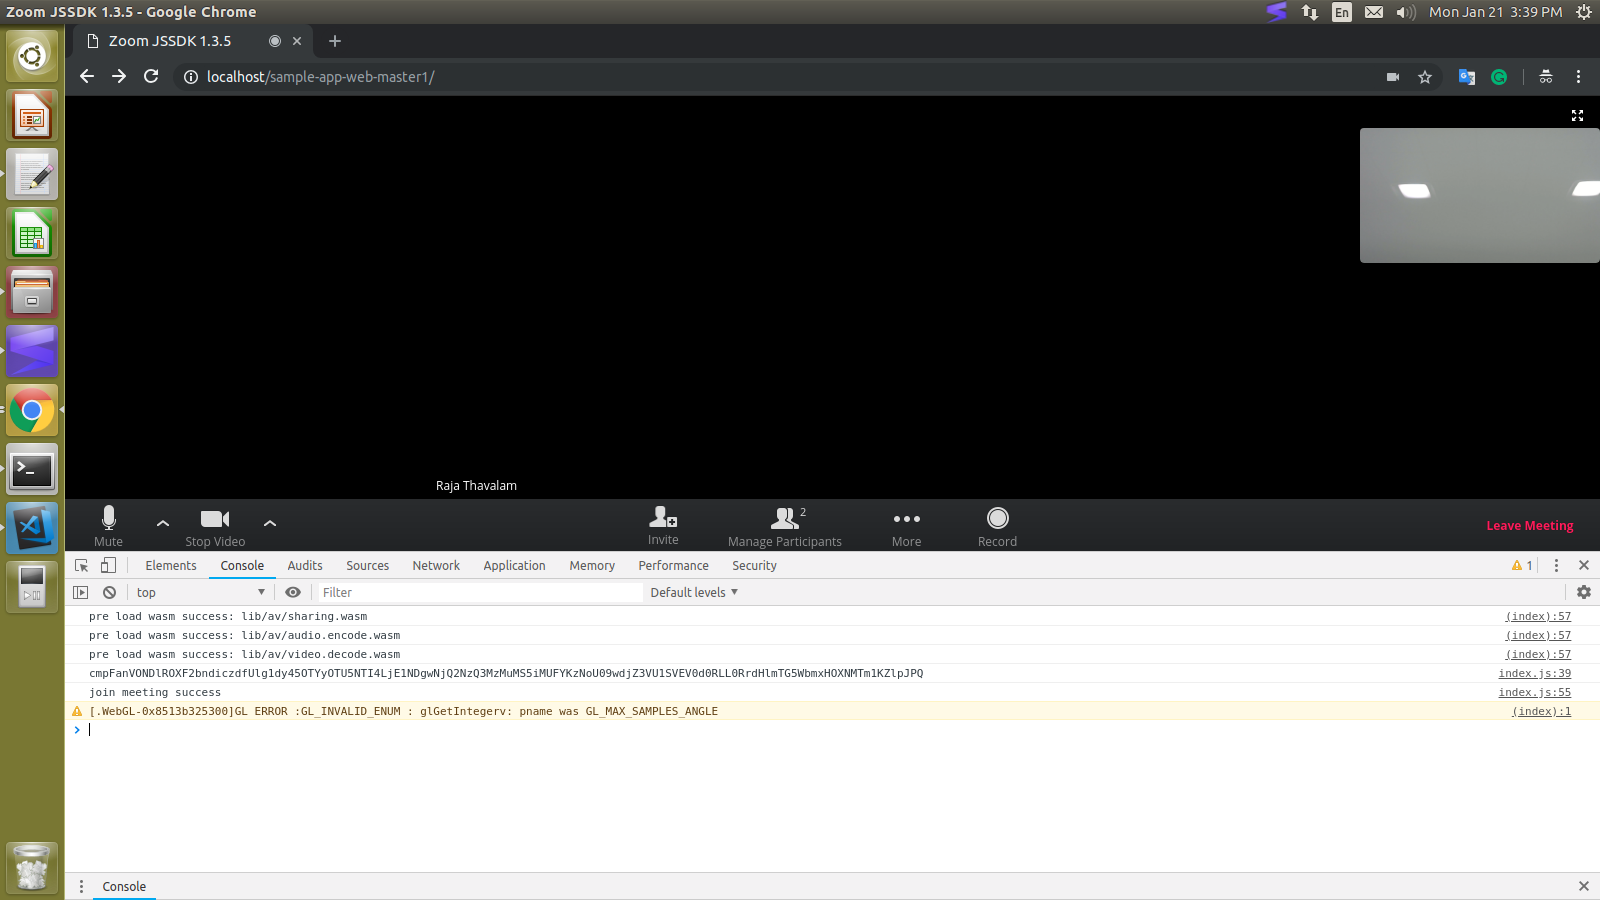Switch to the Application tab
Viewport: 1600px width, 900px height.
tap(515, 565)
